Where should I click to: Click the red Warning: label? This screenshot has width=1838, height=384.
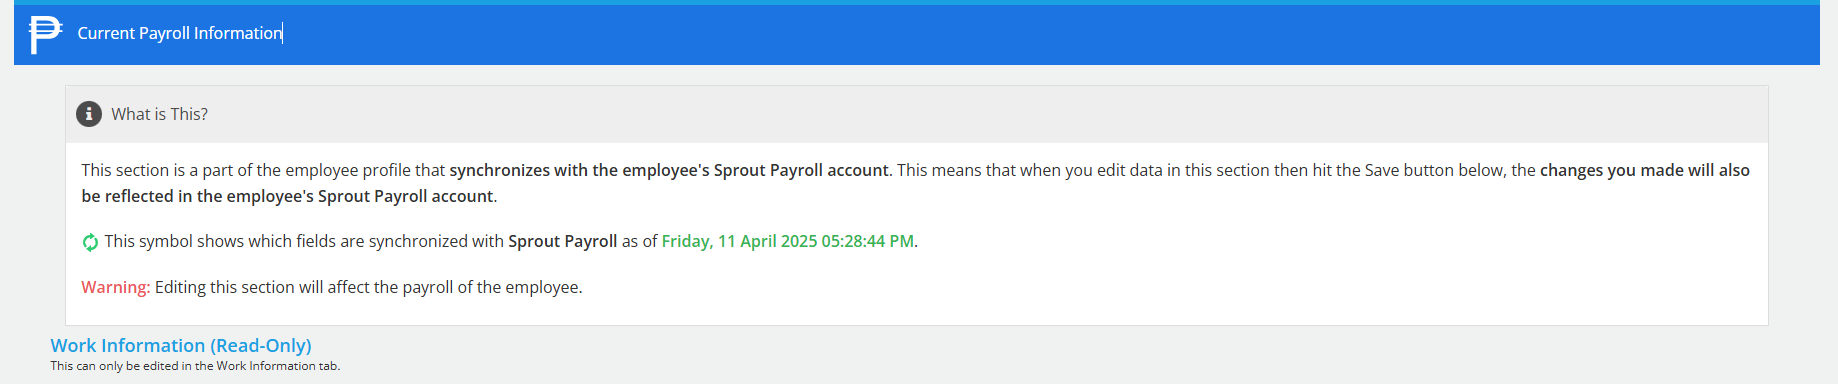coord(116,287)
